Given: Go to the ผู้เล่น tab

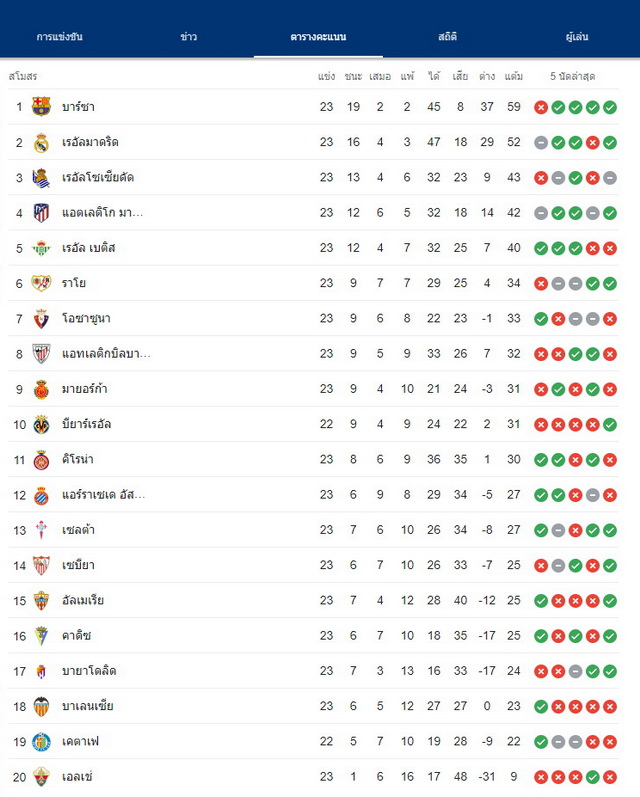Looking at the screenshot, I should pos(577,37).
